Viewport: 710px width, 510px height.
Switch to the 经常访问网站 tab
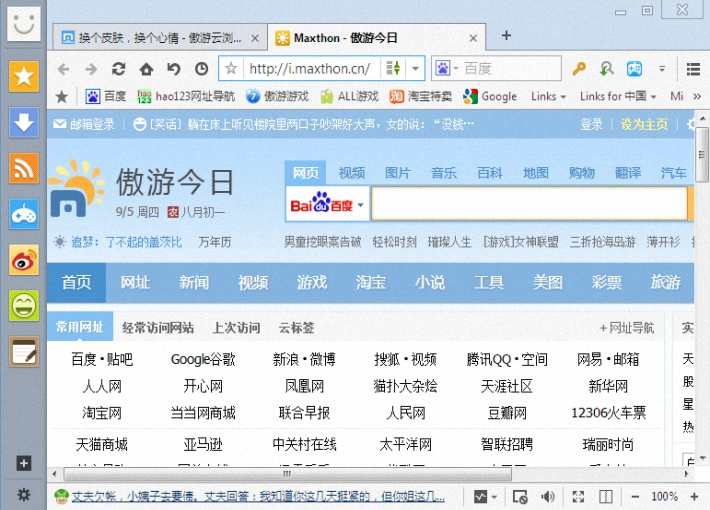158,327
